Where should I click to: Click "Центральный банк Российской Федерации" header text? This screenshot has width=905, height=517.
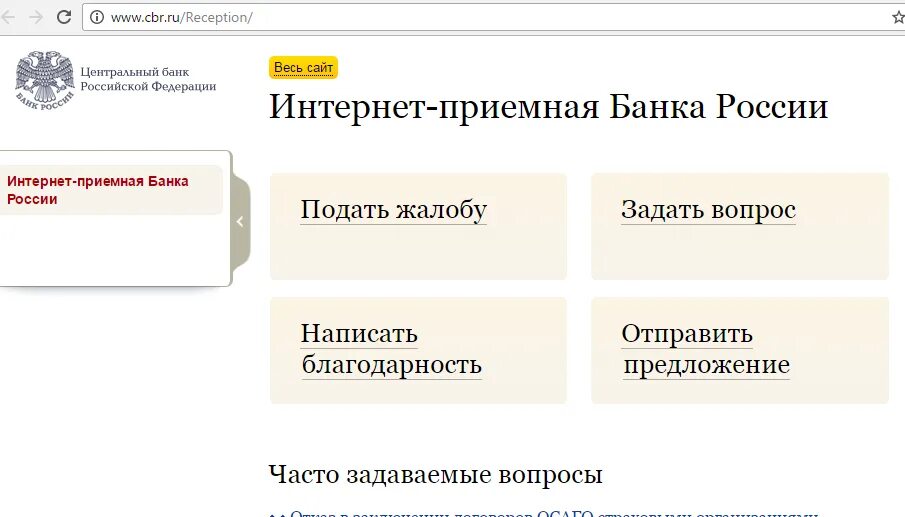tap(148, 79)
